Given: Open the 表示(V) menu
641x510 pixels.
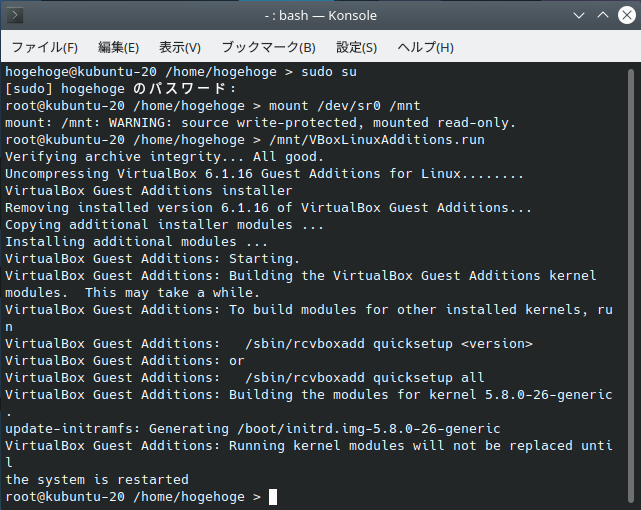Looking at the screenshot, I should click(x=180, y=47).
